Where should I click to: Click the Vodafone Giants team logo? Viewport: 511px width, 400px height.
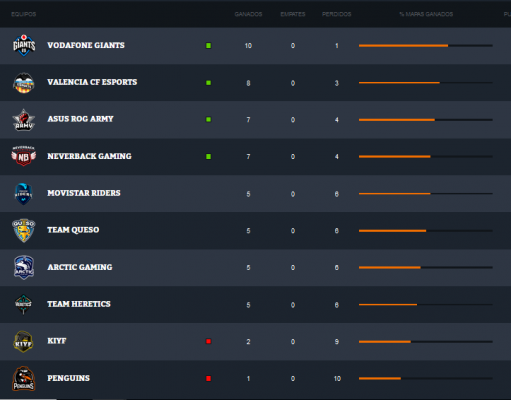tap(24, 45)
